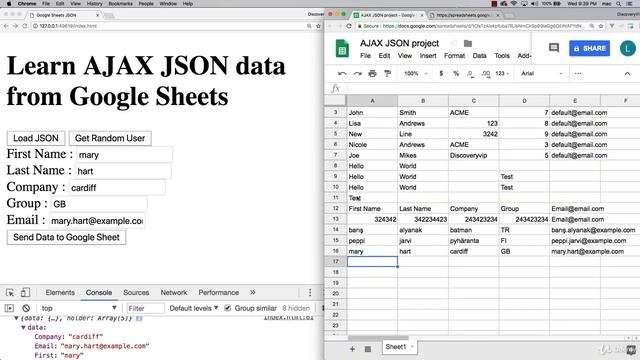Select column A header
640x360 pixels.
point(372,101)
